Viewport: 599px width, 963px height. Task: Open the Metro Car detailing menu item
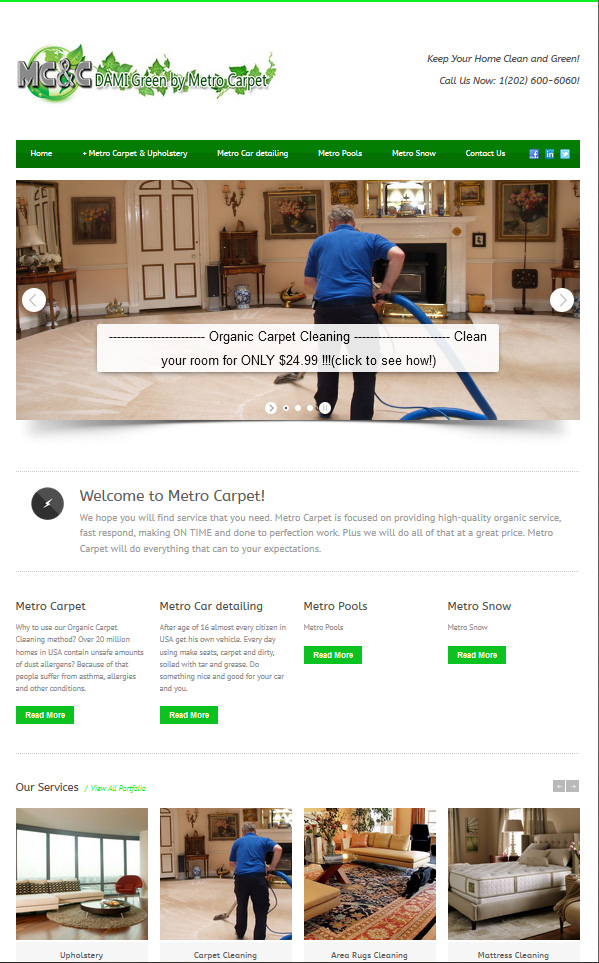pos(253,154)
